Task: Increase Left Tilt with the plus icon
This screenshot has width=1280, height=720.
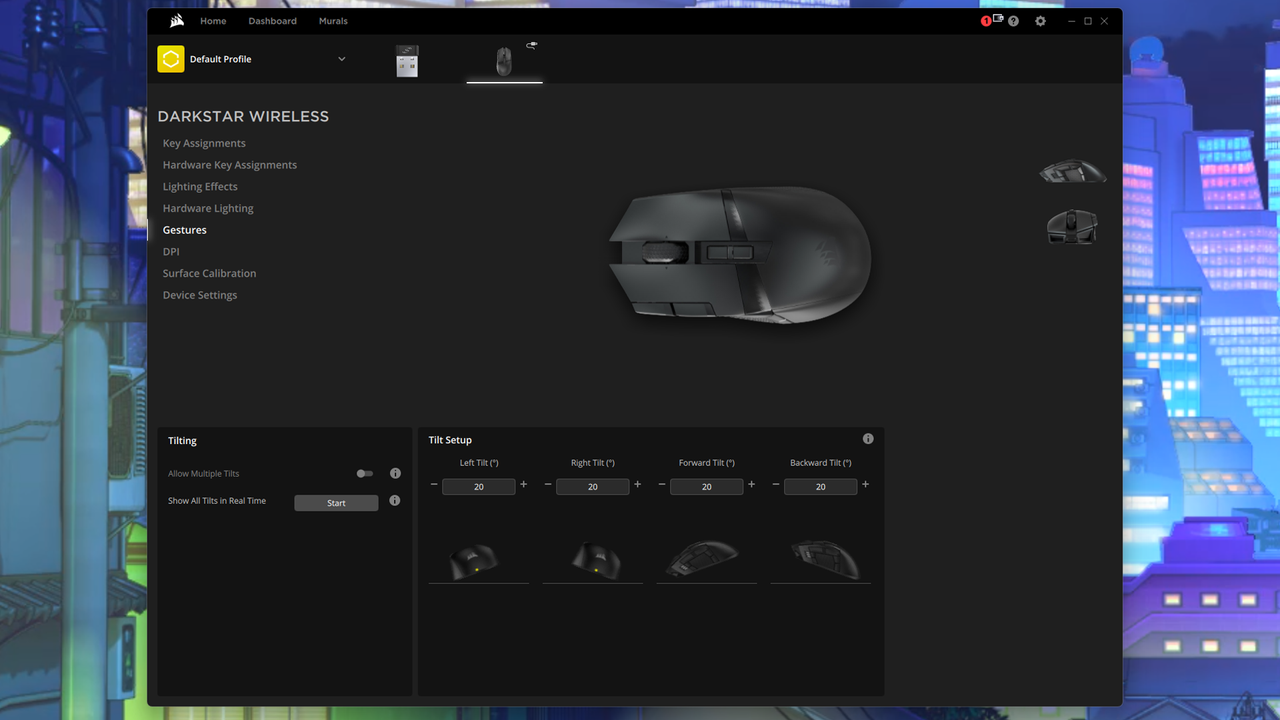Action: click(x=523, y=485)
